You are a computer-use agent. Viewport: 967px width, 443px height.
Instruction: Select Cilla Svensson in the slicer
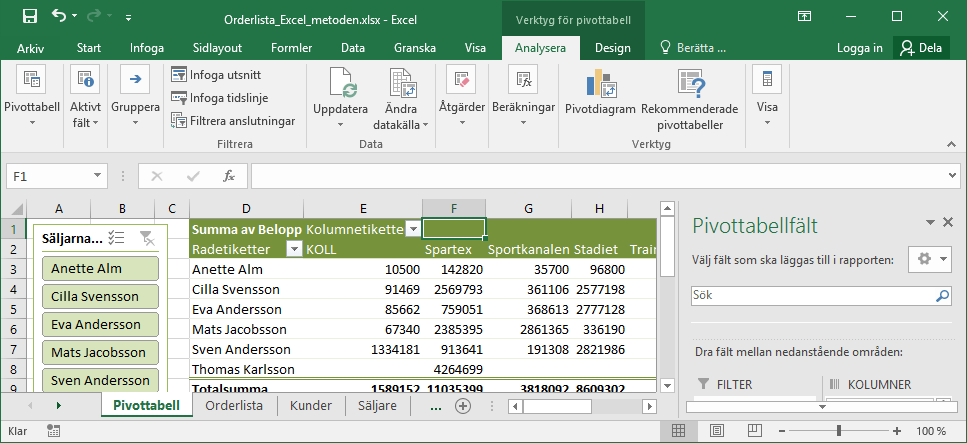click(101, 296)
